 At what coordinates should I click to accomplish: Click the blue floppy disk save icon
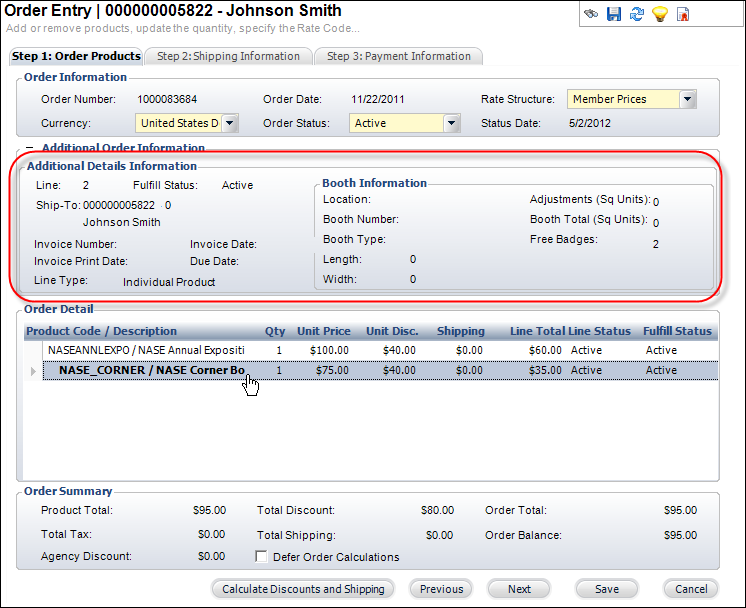pyautogui.click(x=614, y=14)
